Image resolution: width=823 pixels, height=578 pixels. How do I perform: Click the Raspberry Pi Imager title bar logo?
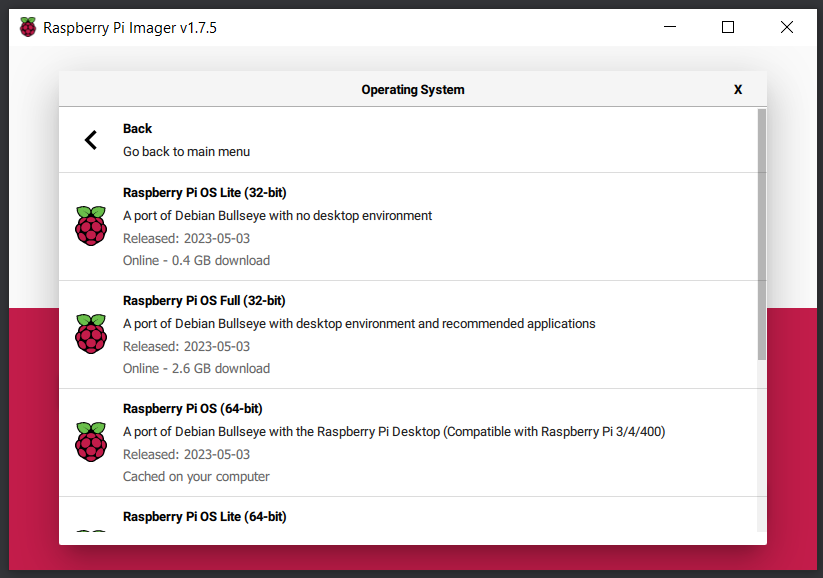28,27
